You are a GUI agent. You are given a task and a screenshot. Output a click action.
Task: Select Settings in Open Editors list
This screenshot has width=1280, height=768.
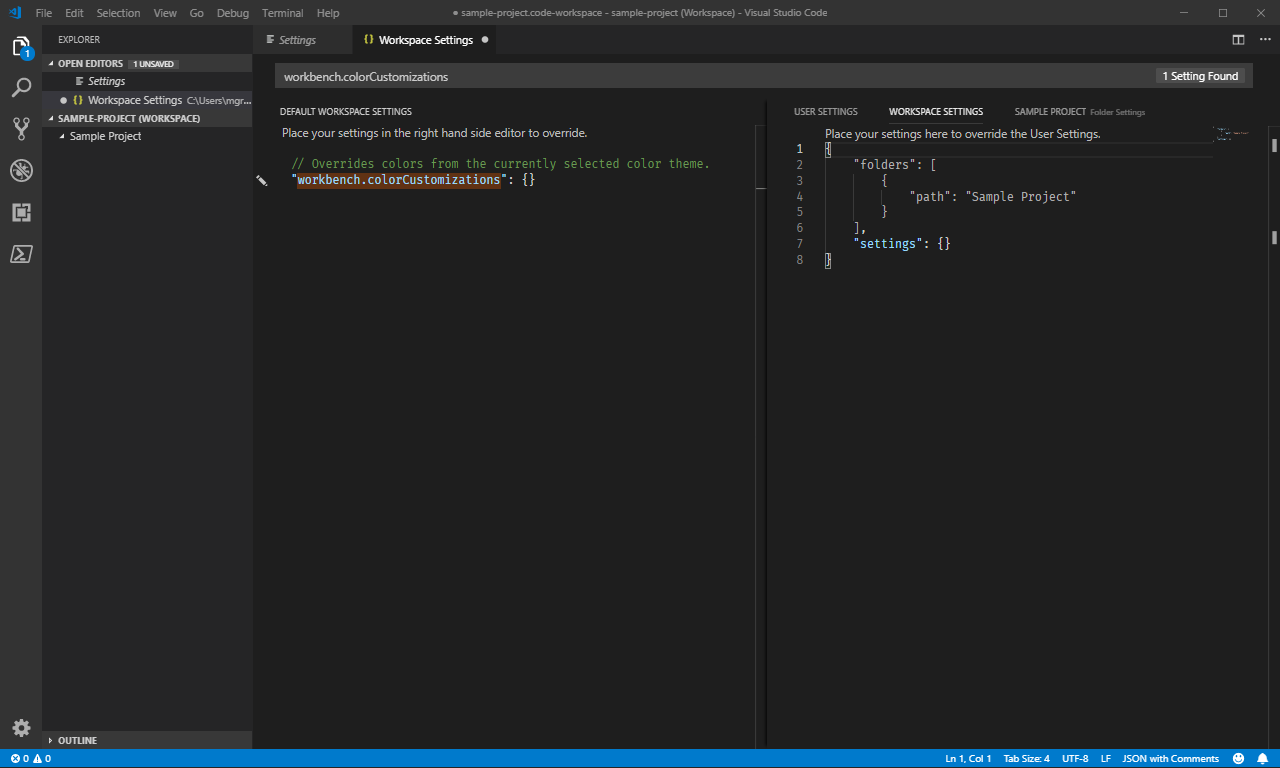(146, 81)
